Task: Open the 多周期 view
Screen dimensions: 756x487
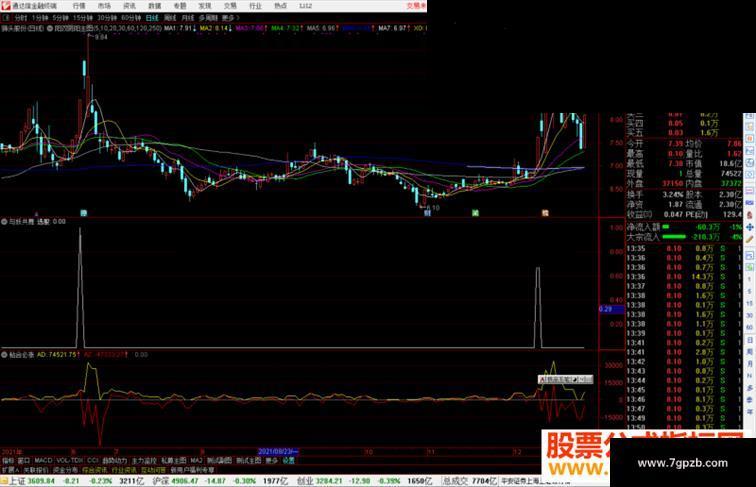Action: [x=208, y=18]
